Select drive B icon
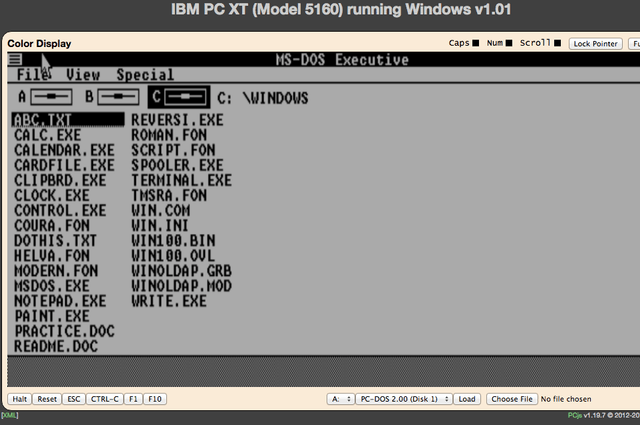The width and height of the screenshot is (640, 425). [x=118, y=97]
